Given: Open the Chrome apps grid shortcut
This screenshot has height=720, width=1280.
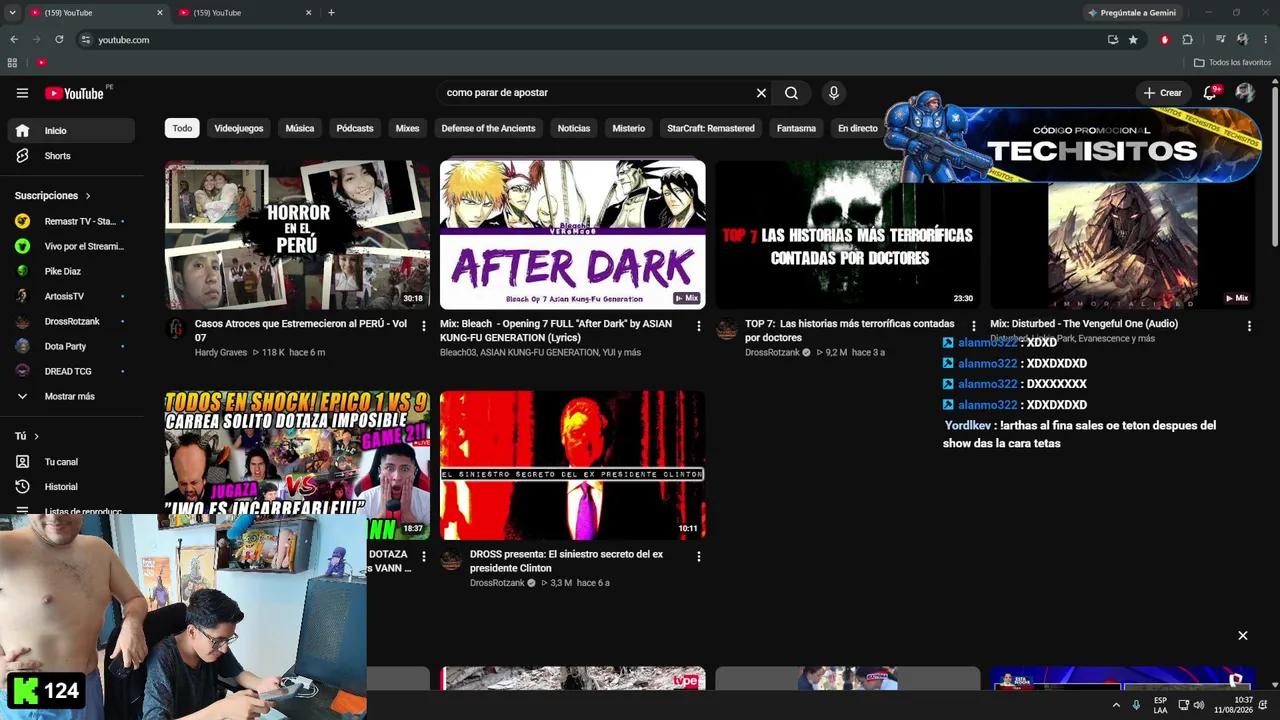Looking at the screenshot, I should [12, 63].
